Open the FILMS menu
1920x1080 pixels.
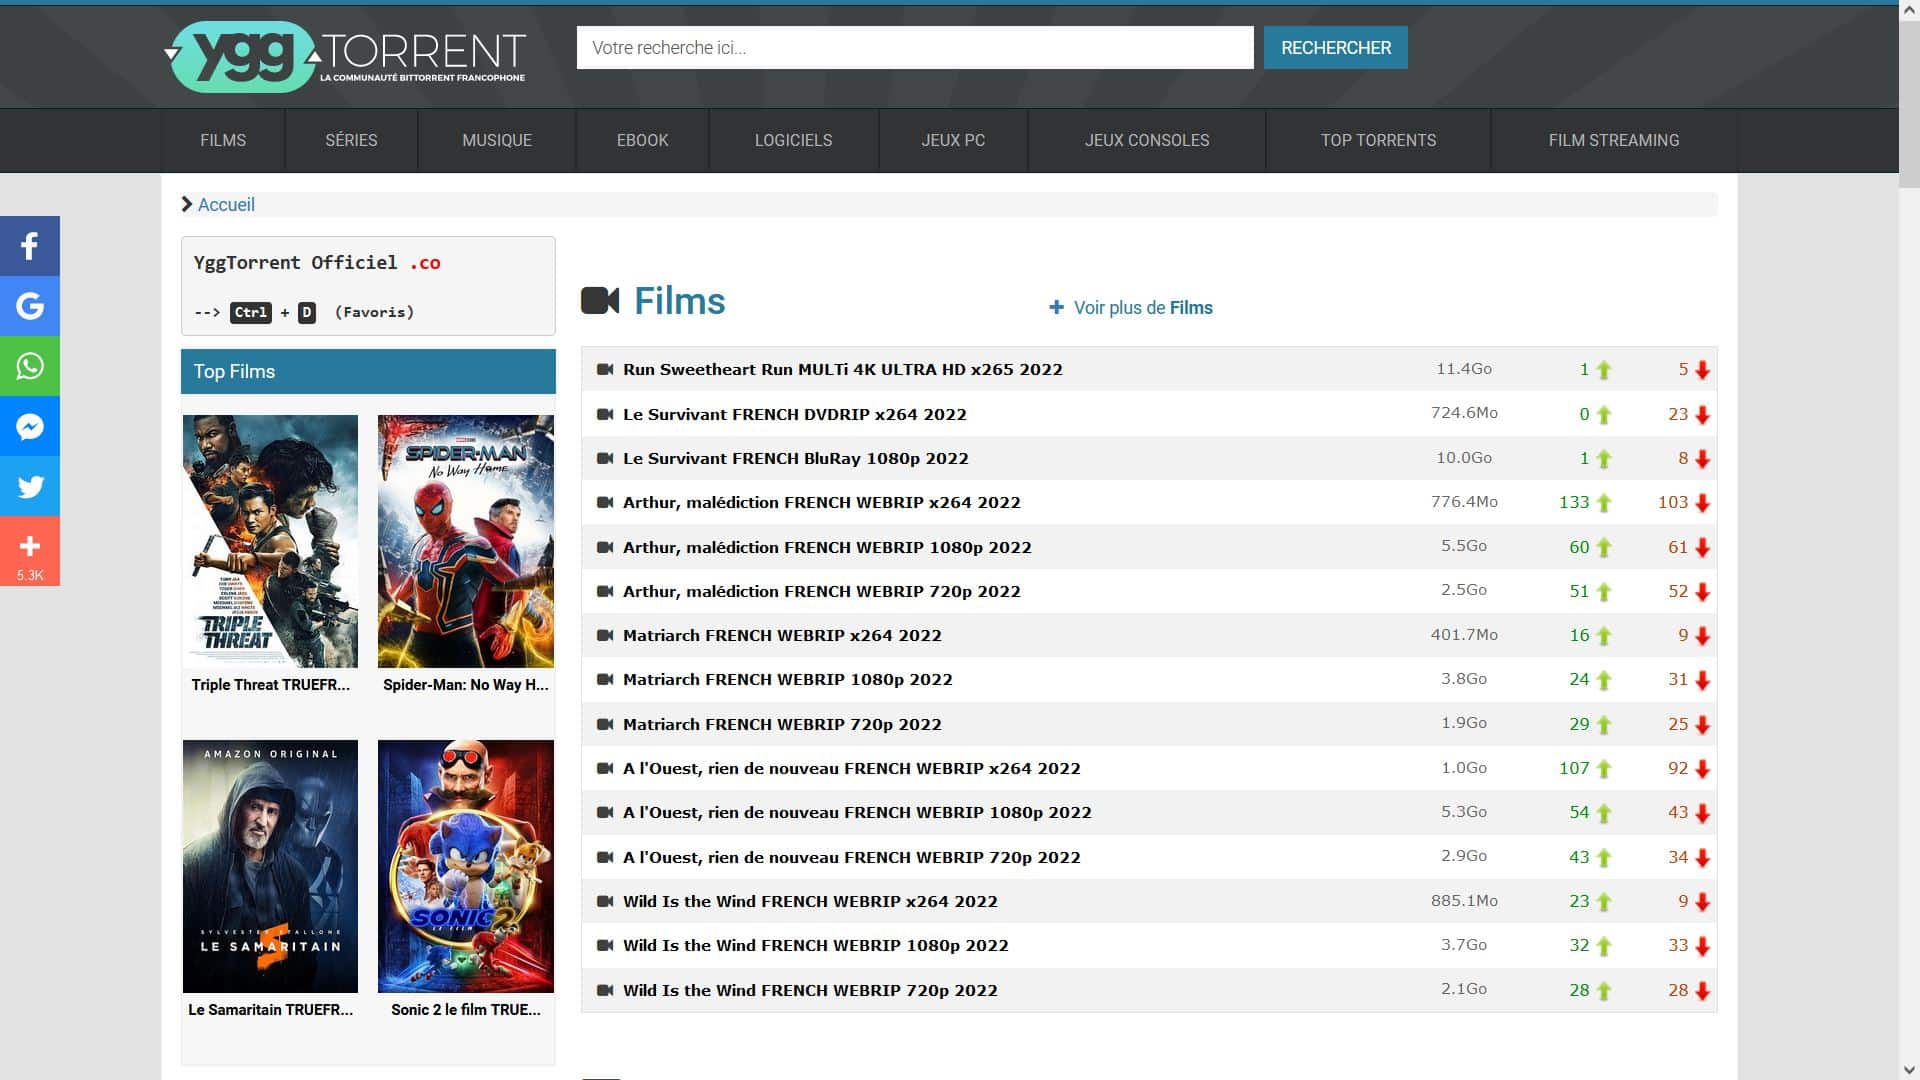tap(223, 140)
